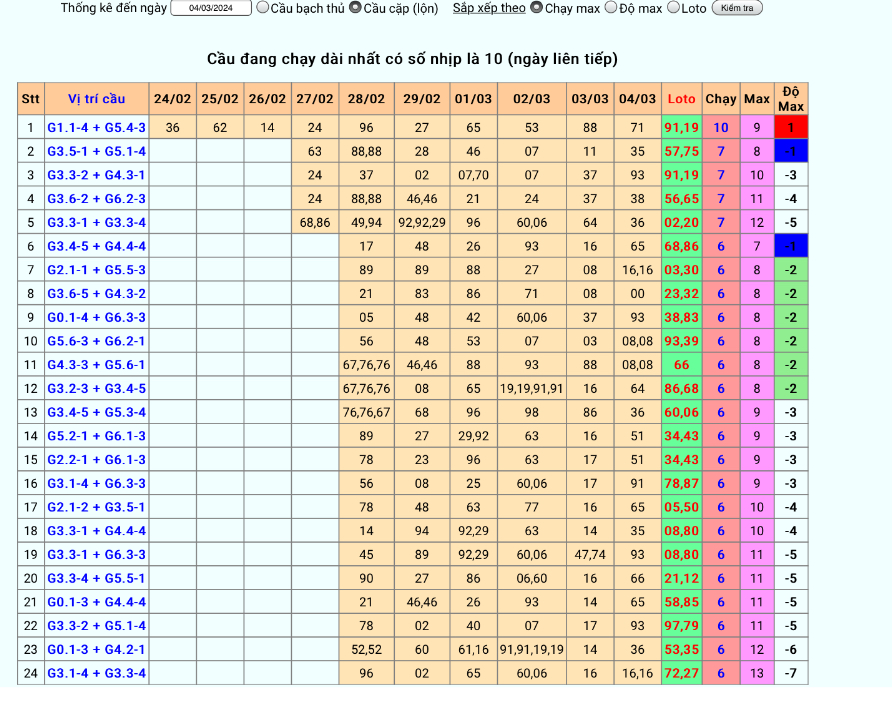Click the 'Sắp xếp theo' underlined label
Viewport: 892px width, 712px height.
point(488,8)
